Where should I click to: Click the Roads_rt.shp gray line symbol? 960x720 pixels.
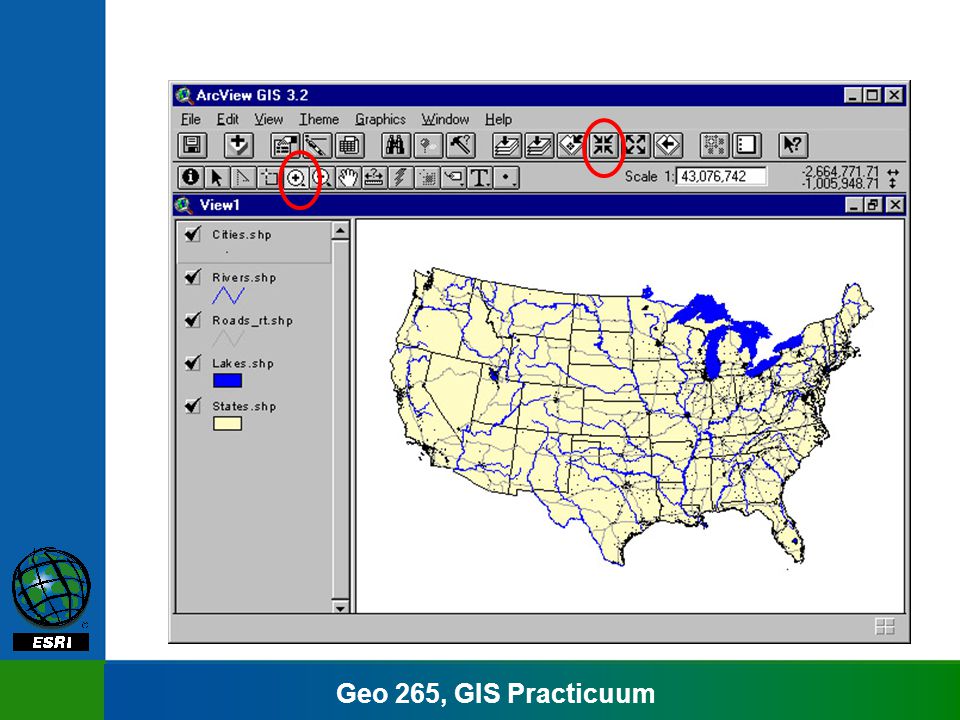228,338
